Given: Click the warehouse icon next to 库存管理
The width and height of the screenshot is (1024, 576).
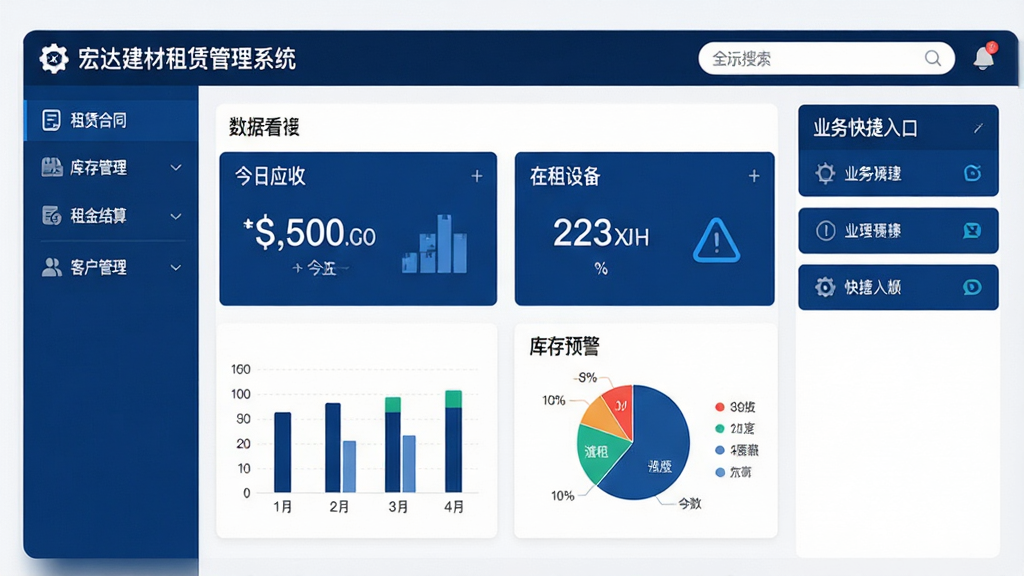Looking at the screenshot, I should pyautogui.click(x=52, y=167).
